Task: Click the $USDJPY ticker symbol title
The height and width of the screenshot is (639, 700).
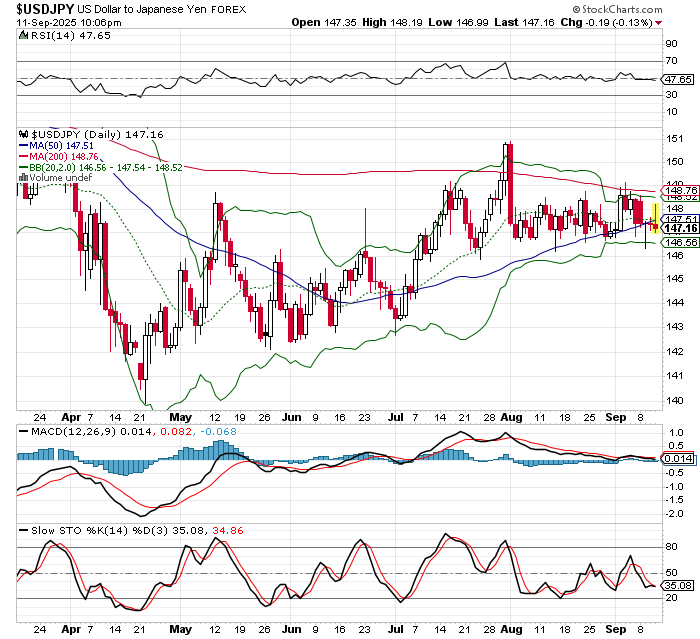Action: point(43,7)
